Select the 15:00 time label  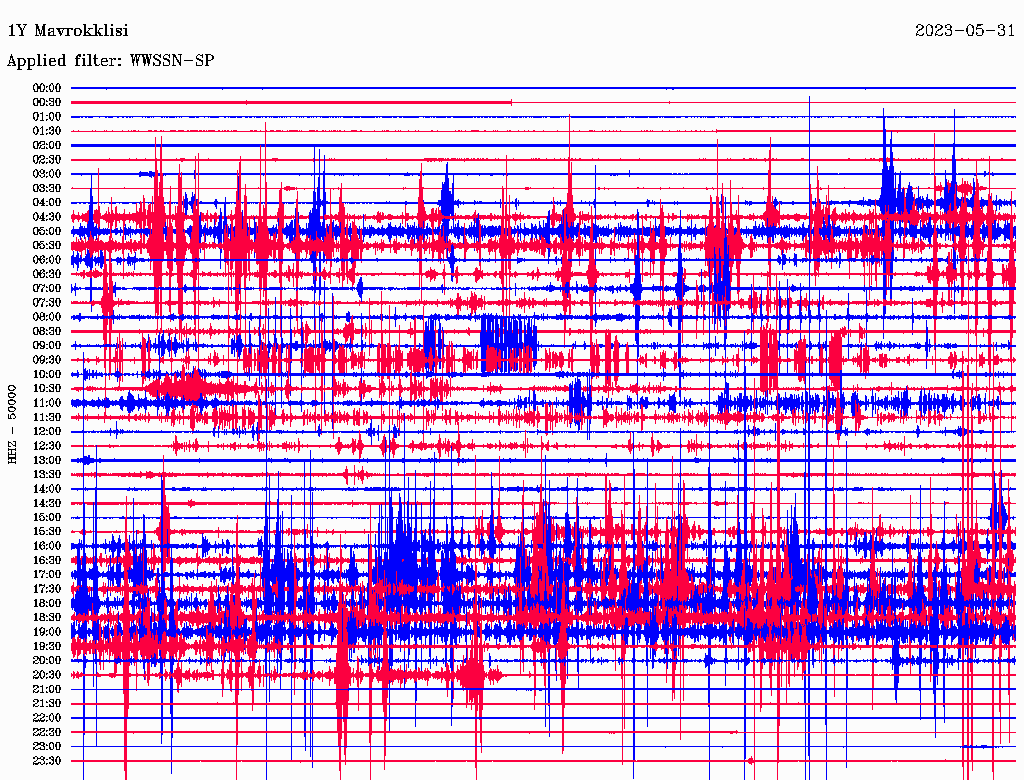pos(46,518)
